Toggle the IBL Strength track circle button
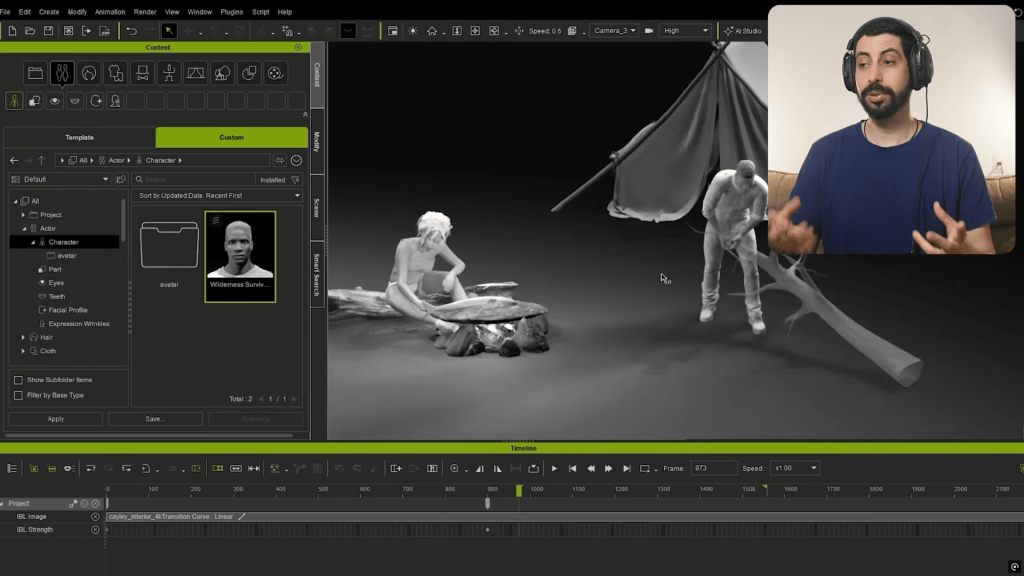 point(95,530)
